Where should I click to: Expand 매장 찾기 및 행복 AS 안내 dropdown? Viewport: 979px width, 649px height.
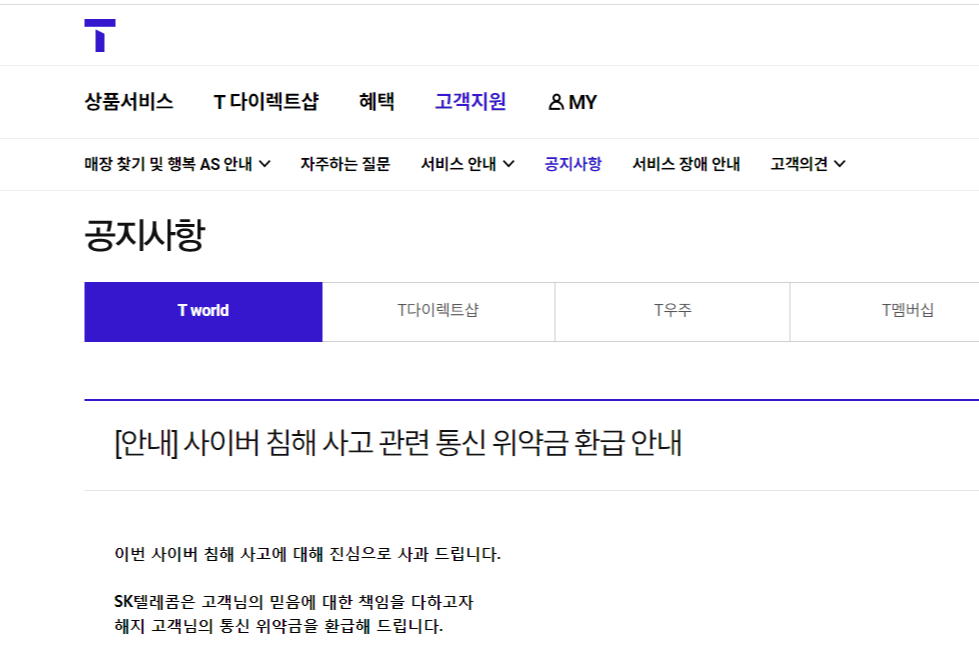177,164
